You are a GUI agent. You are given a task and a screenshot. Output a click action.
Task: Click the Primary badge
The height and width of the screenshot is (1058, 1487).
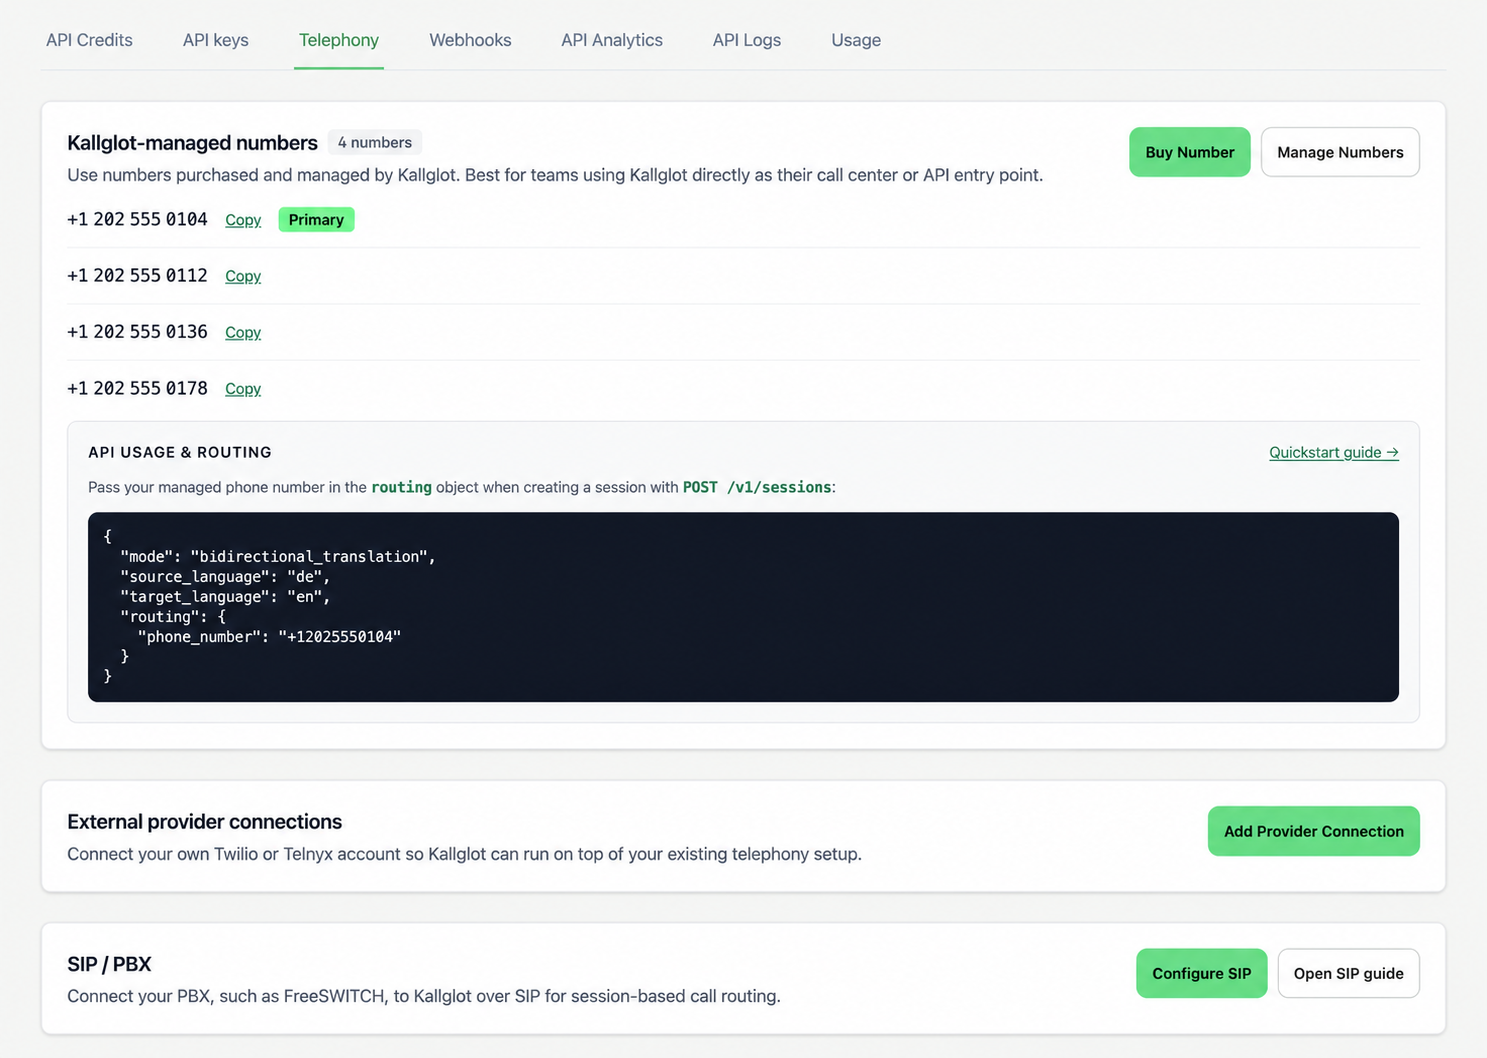[316, 220]
